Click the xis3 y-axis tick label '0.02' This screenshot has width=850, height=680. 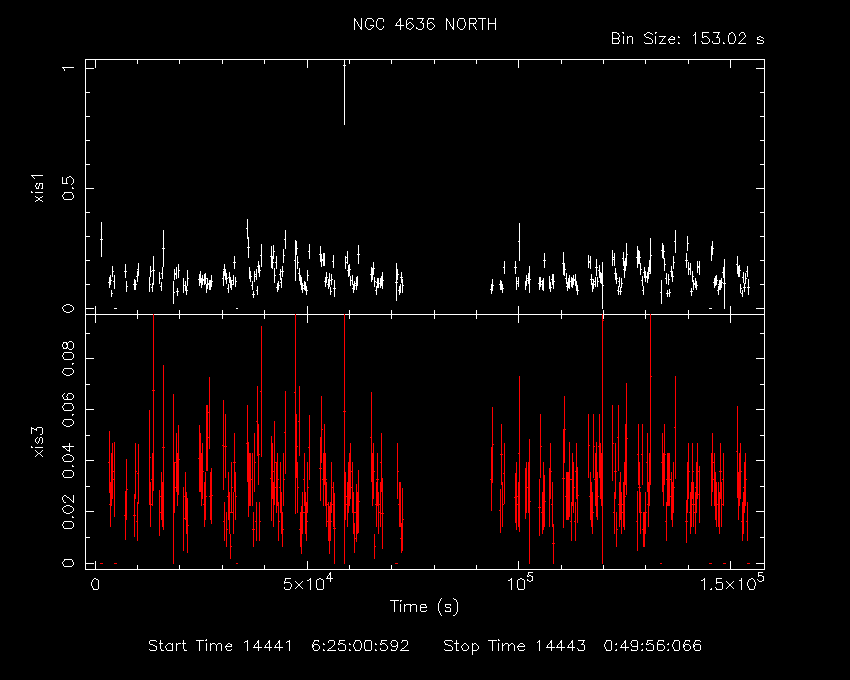[x=68, y=511]
